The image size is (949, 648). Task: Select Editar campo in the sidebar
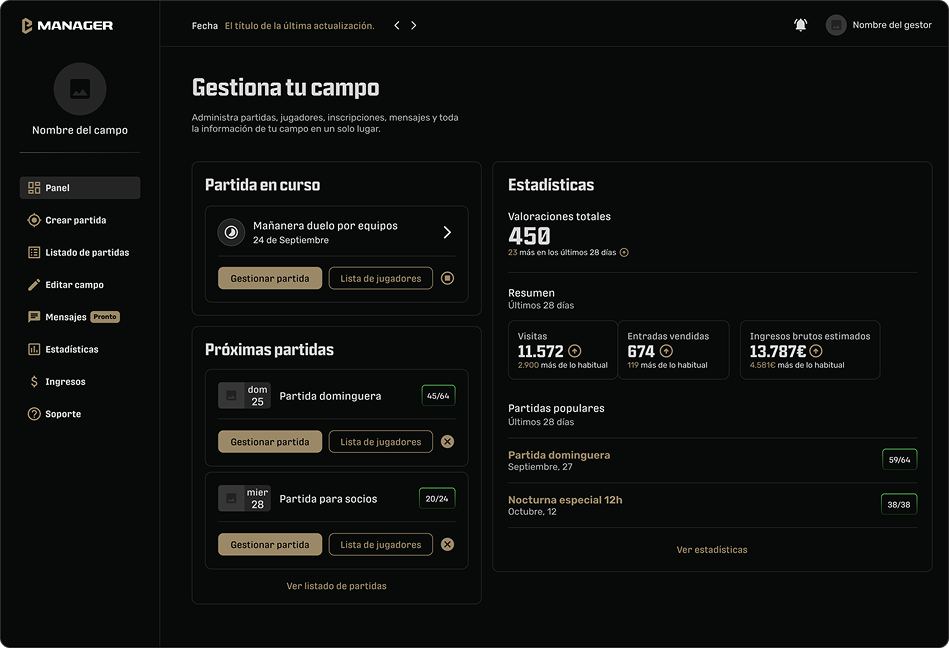[x=74, y=285]
